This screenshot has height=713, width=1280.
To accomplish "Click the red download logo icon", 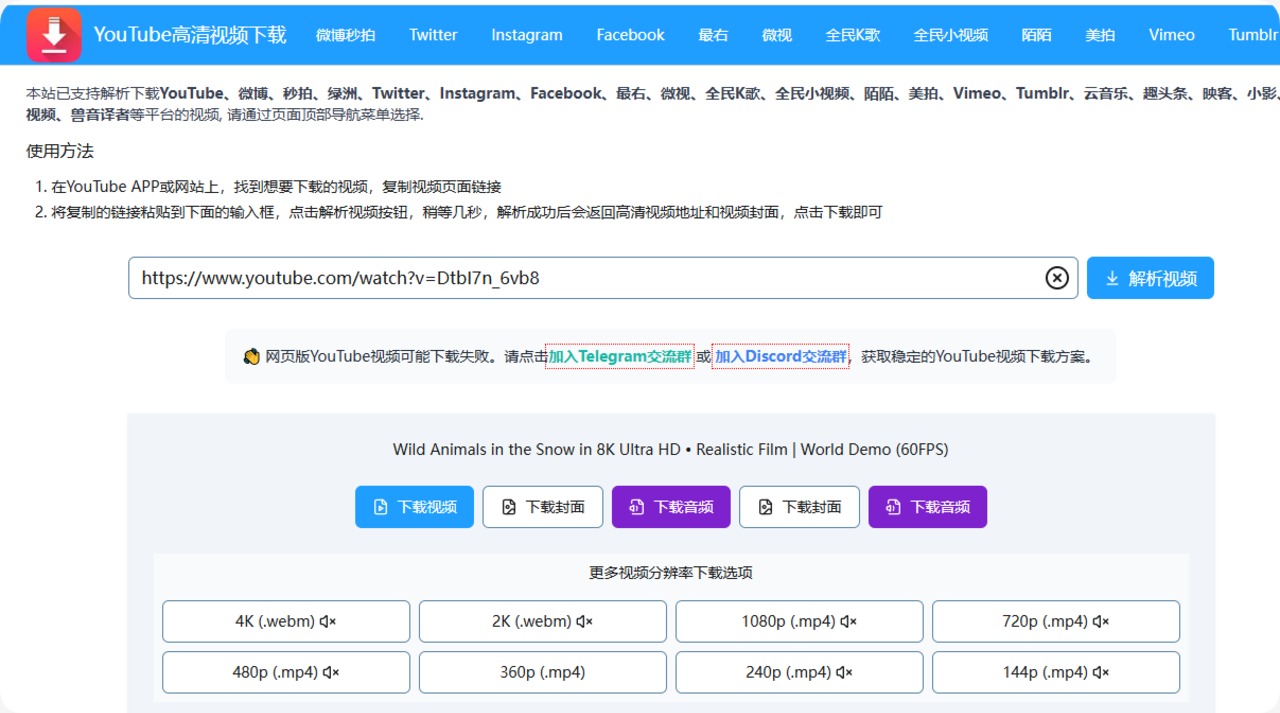I will [x=54, y=35].
